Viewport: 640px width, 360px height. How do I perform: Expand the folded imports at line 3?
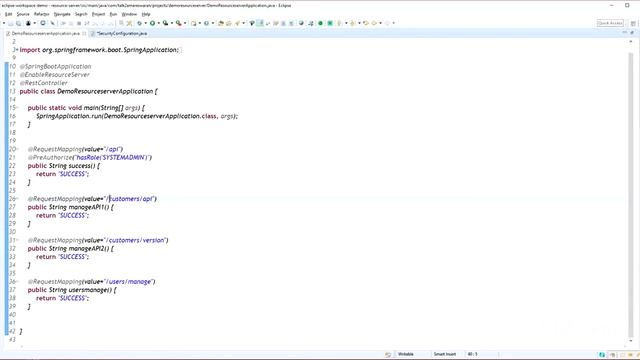[17, 50]
